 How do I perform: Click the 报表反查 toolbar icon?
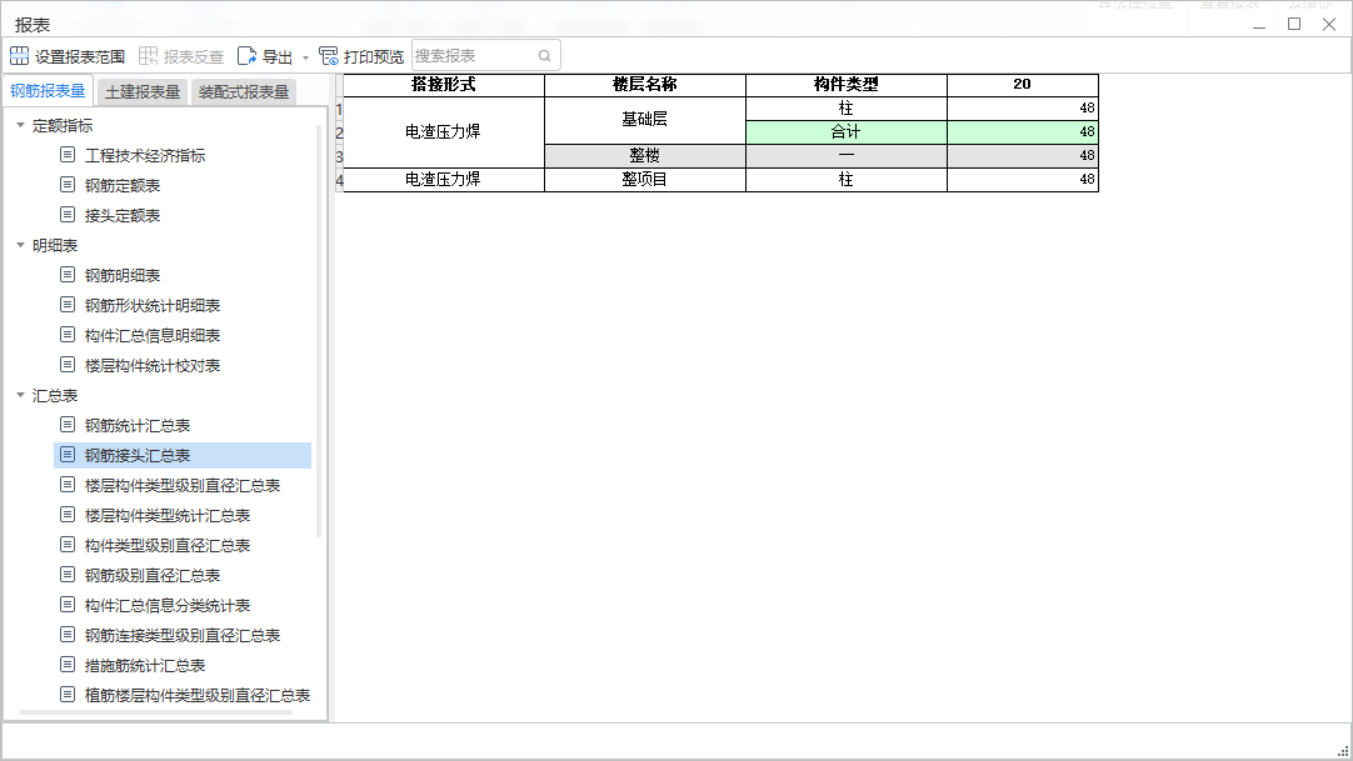click(x=148, y=56)
